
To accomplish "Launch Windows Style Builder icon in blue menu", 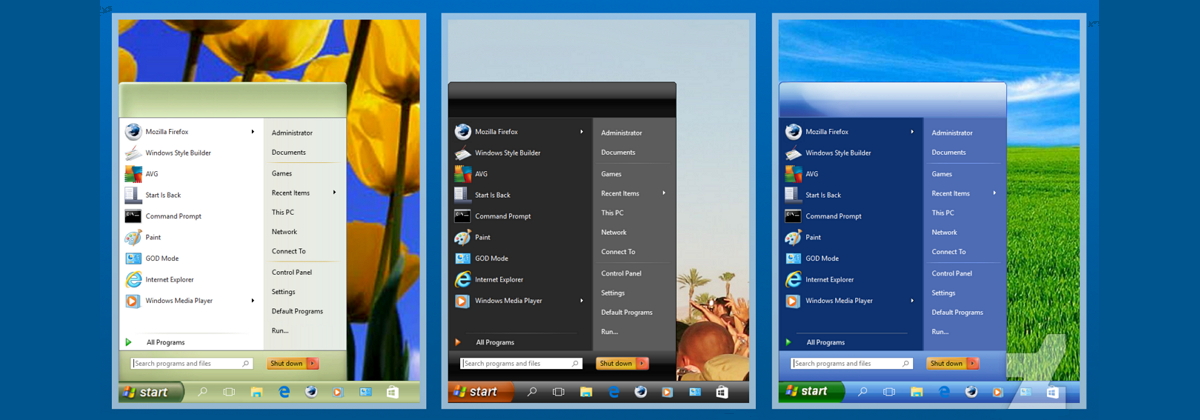I will (x=793, y=153).
